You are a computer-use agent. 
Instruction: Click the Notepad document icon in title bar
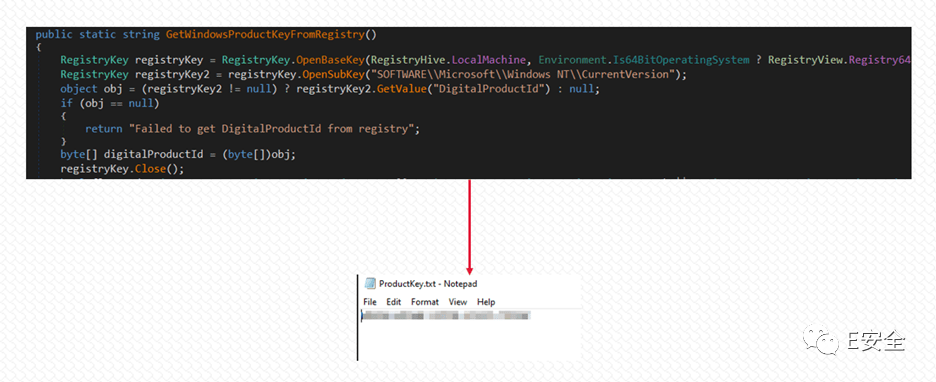[x=370, y=284]
